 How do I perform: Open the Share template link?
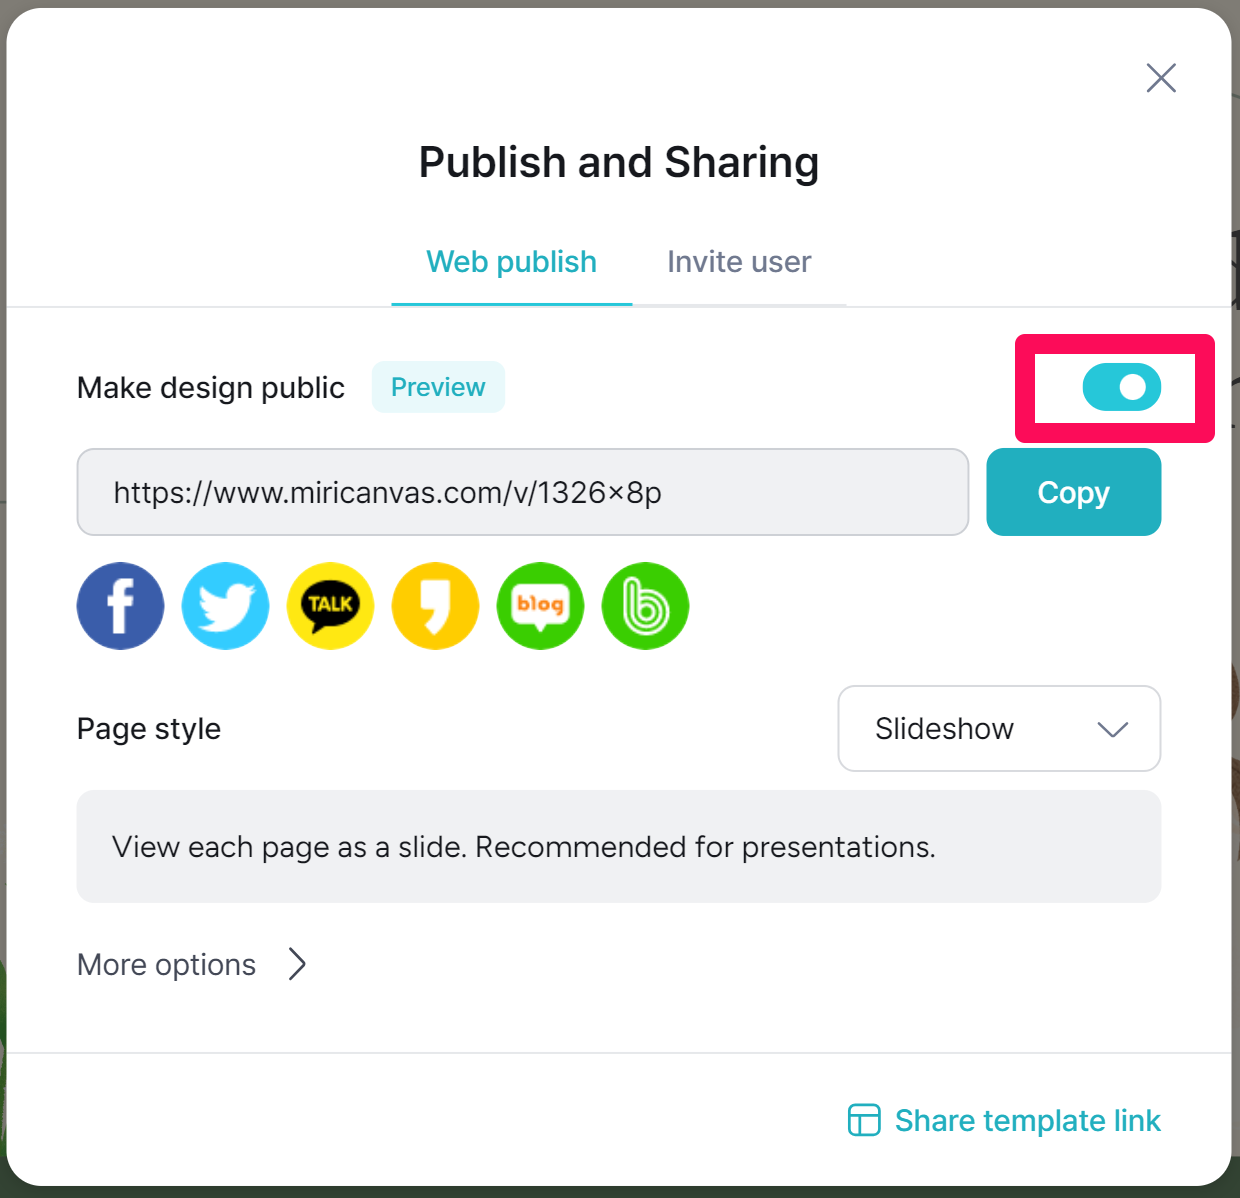(x=1027, y=1120)
